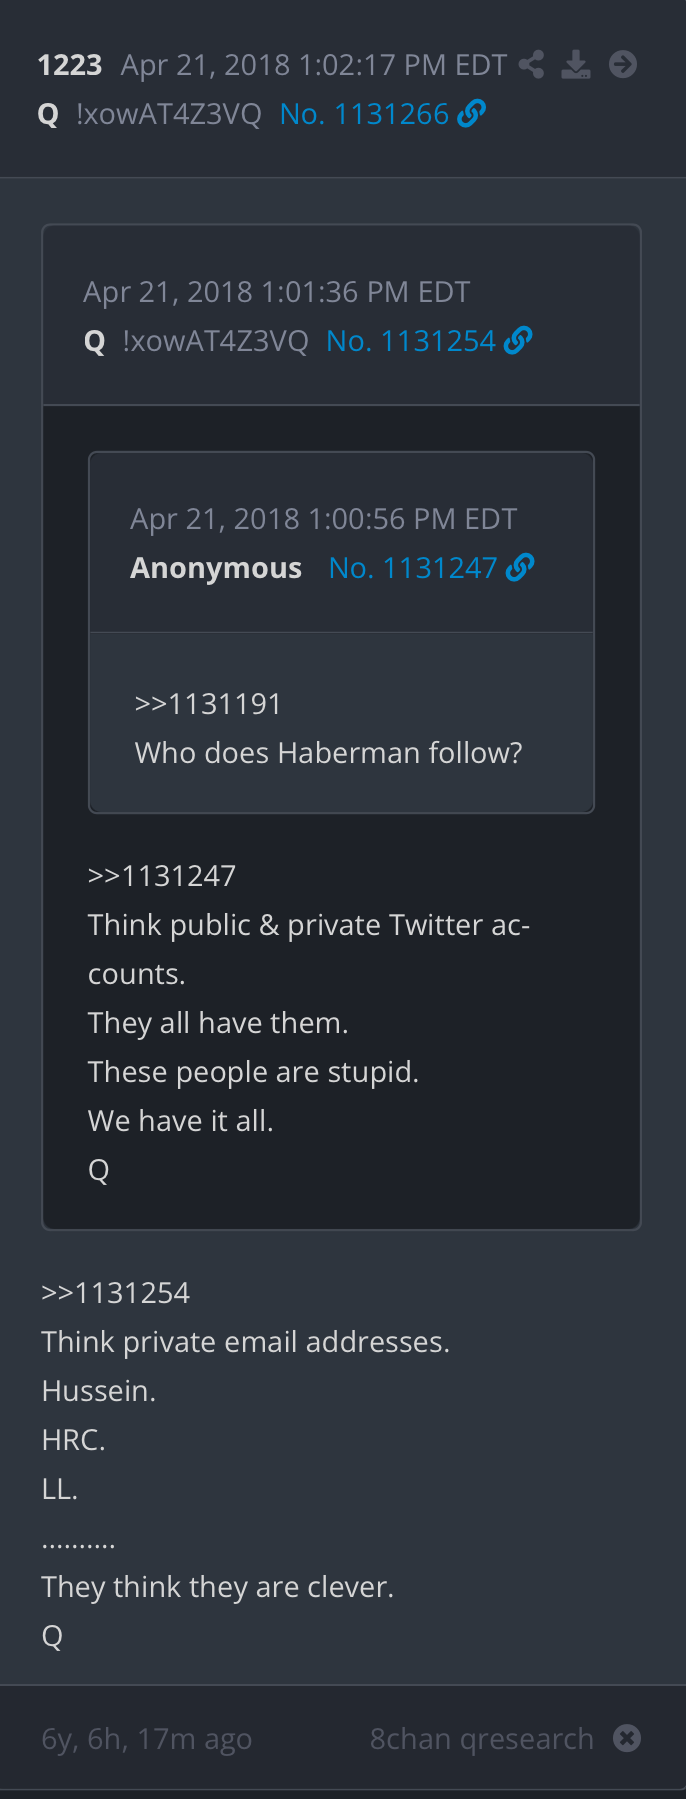Open Anonymous post No. 1131247
This screenshot has height=1799, width=686.
click(x=412, y=566)
